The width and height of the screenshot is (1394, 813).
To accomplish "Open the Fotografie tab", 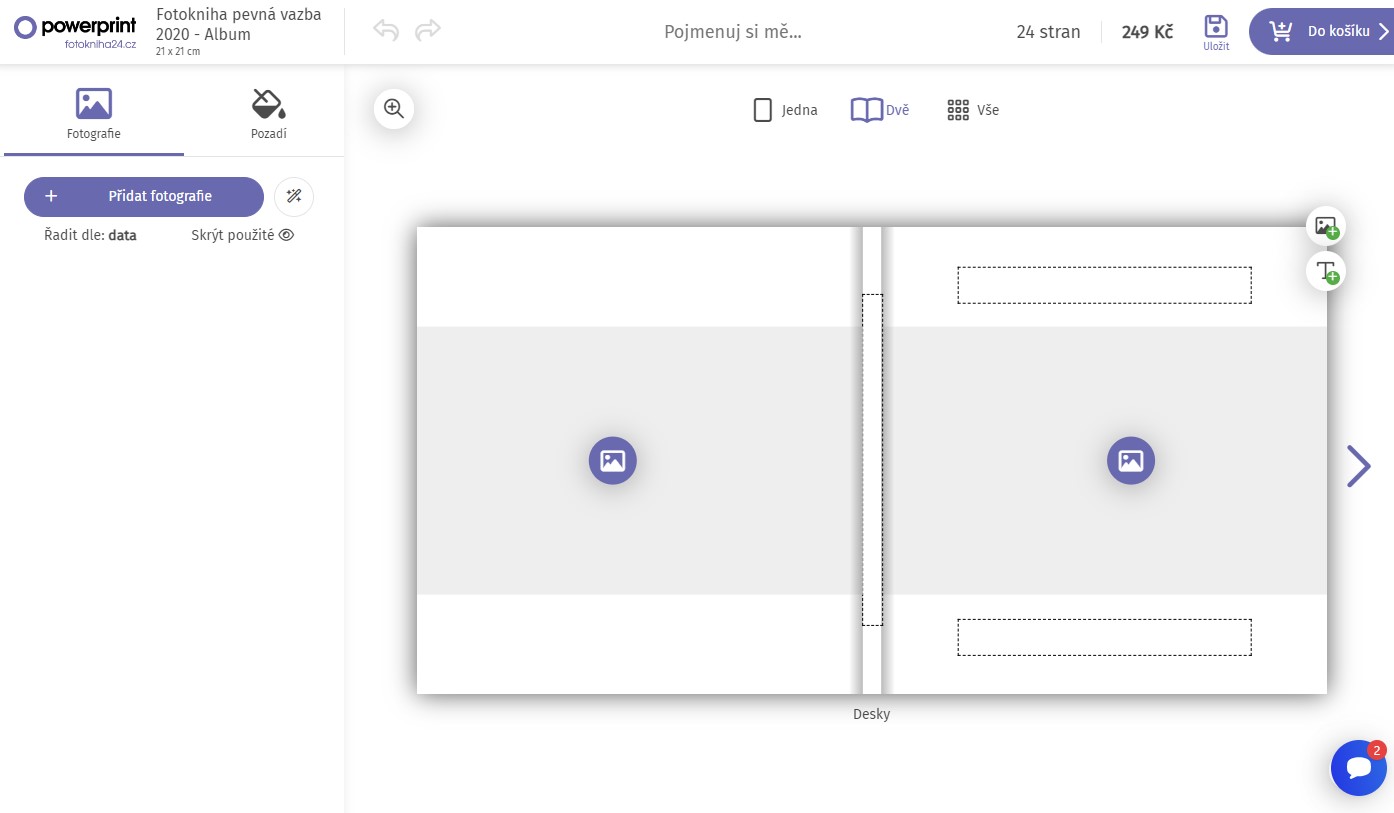I will (x=94, y=113).
